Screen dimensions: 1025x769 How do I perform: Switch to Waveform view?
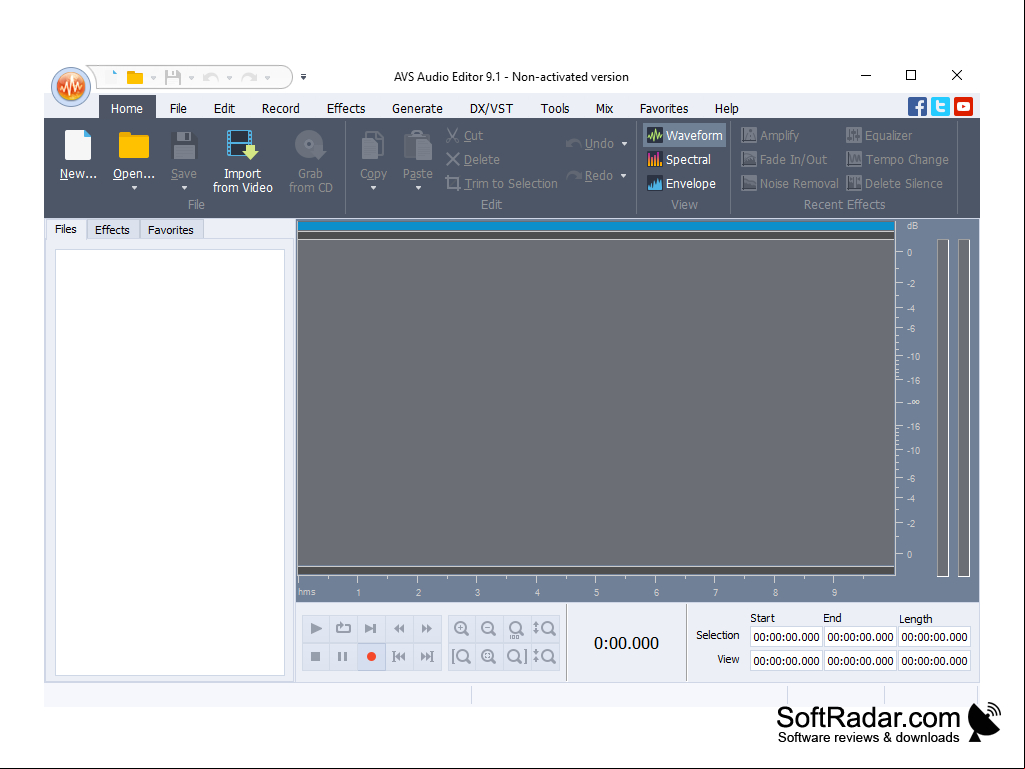(x=684, y=135)
